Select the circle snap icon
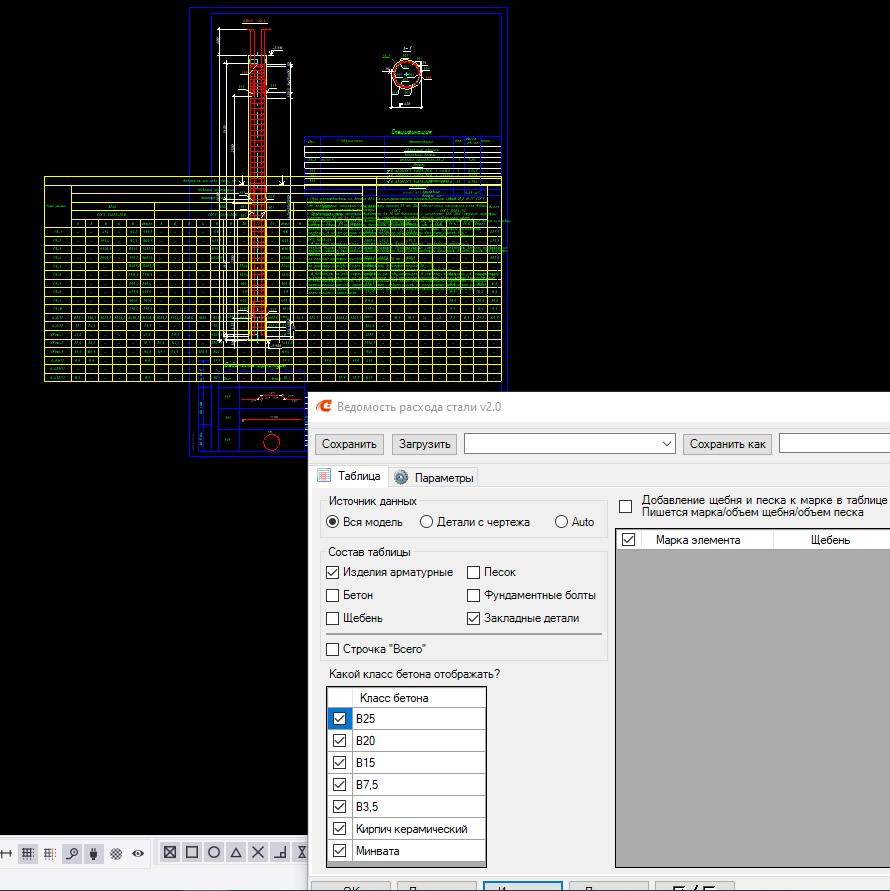The width and height of the screenshot is (890, 891). click(214, 852)
